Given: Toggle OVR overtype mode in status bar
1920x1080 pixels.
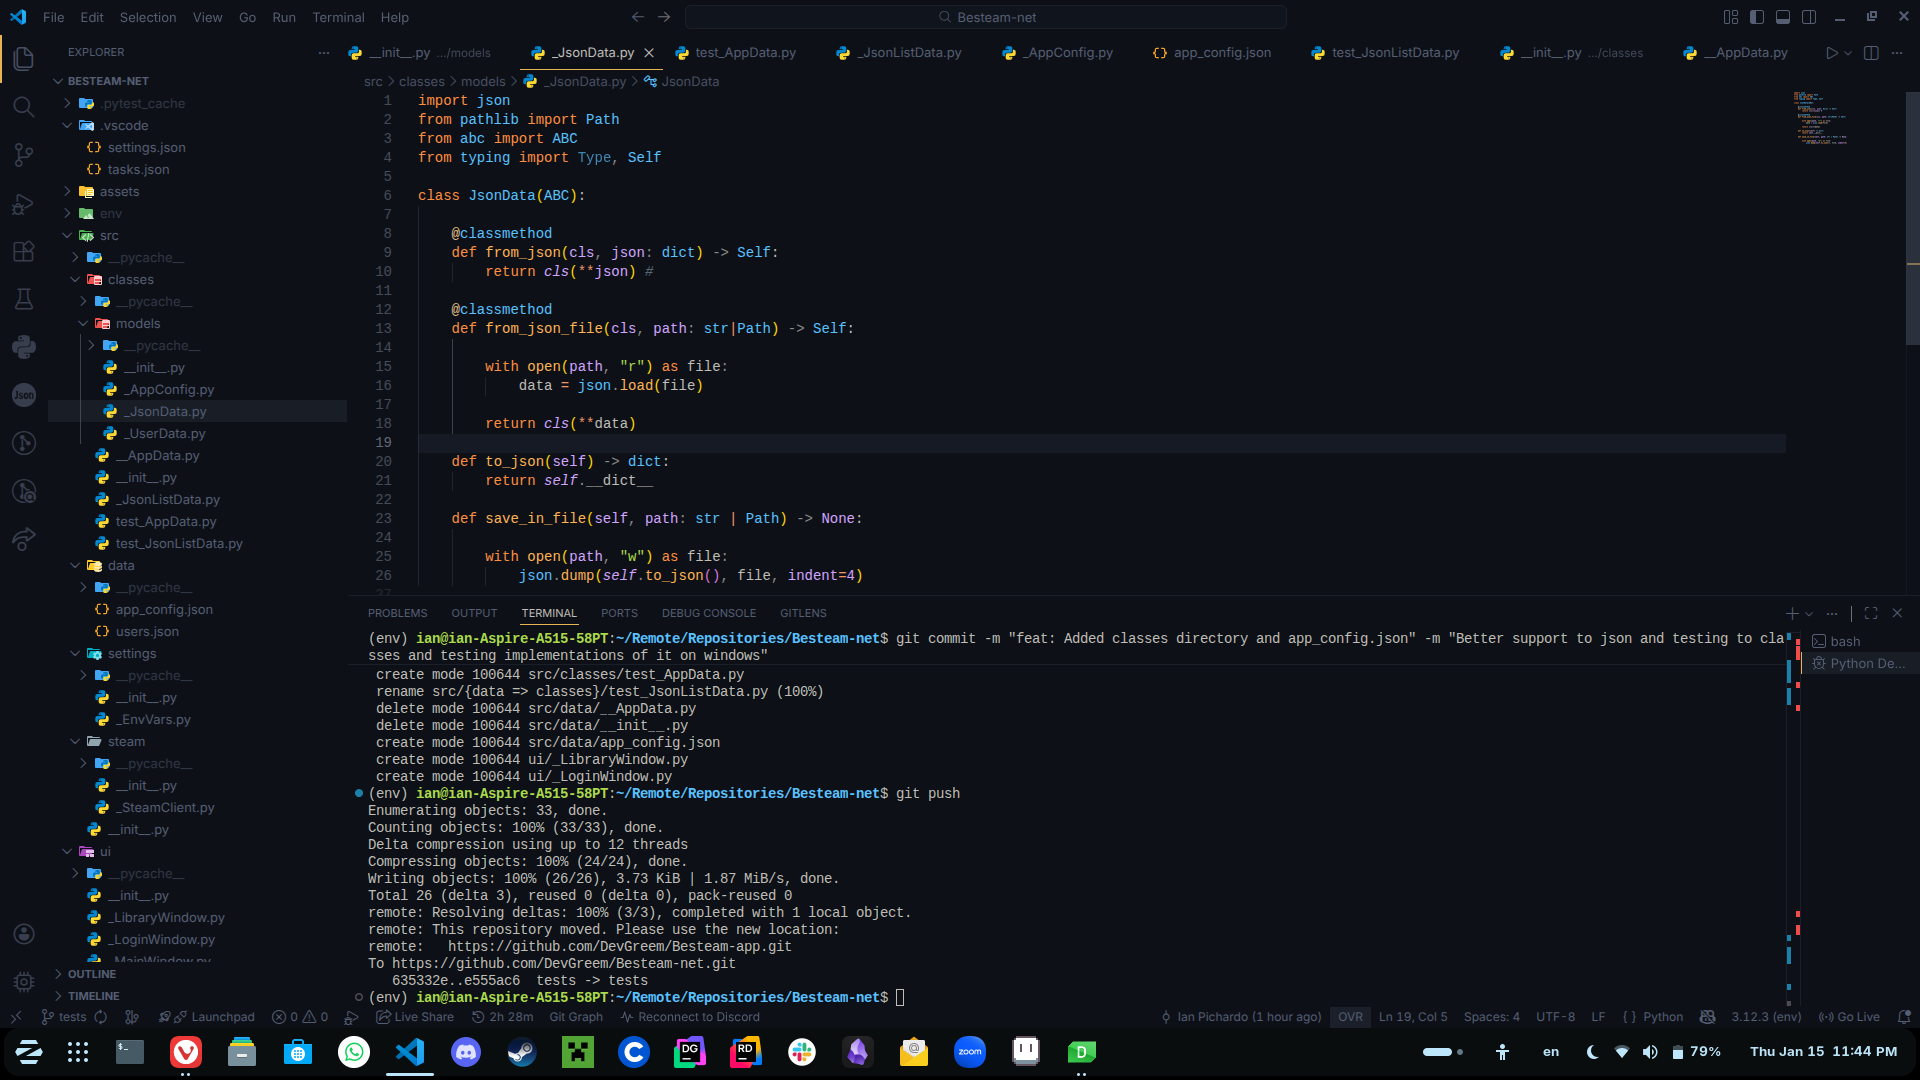Looking at the screenshot, I should coord(1350,1017).
